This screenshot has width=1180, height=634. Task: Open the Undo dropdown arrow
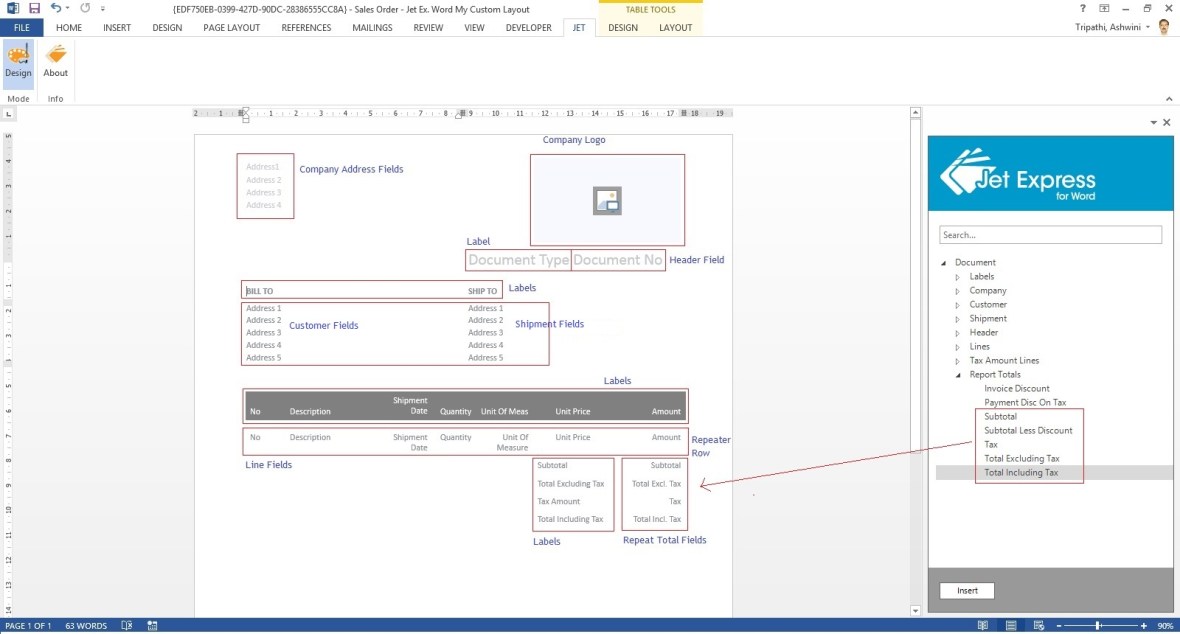pos(69,9)
